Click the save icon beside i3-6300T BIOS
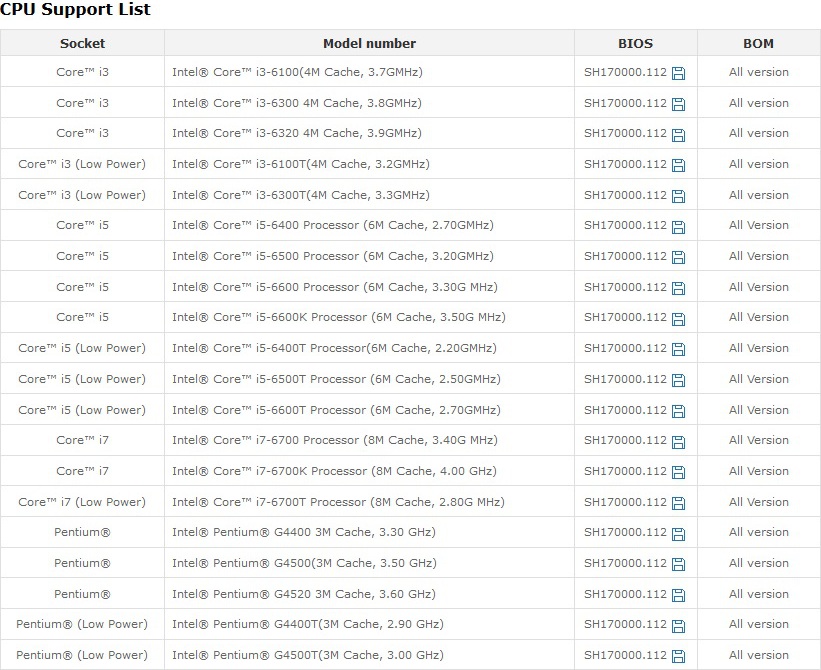The width and height of the screenshot is (821, 670). tap(678, 196)
